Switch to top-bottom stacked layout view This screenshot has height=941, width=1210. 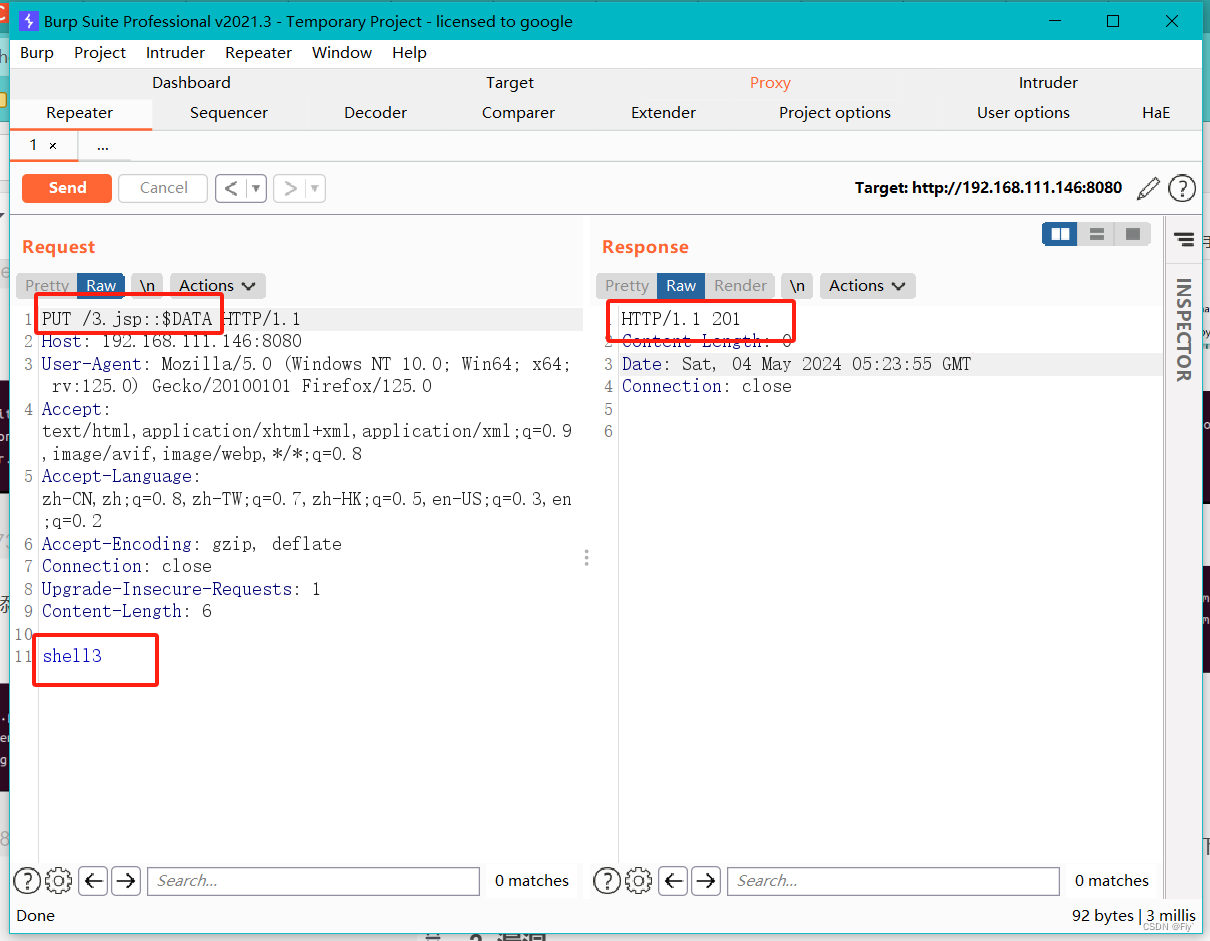pos(1097,234)
